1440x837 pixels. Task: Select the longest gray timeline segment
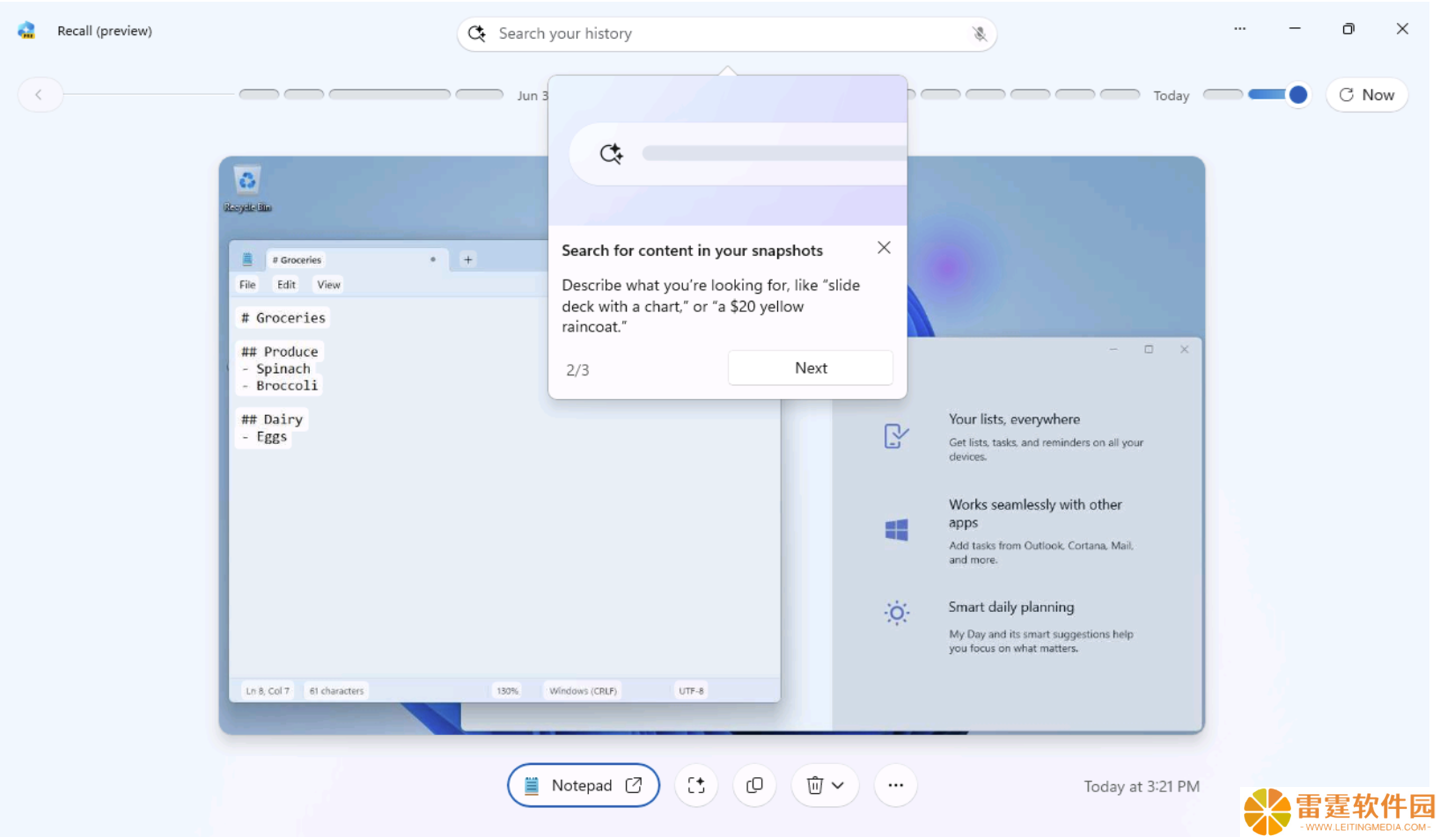[390, 95]
